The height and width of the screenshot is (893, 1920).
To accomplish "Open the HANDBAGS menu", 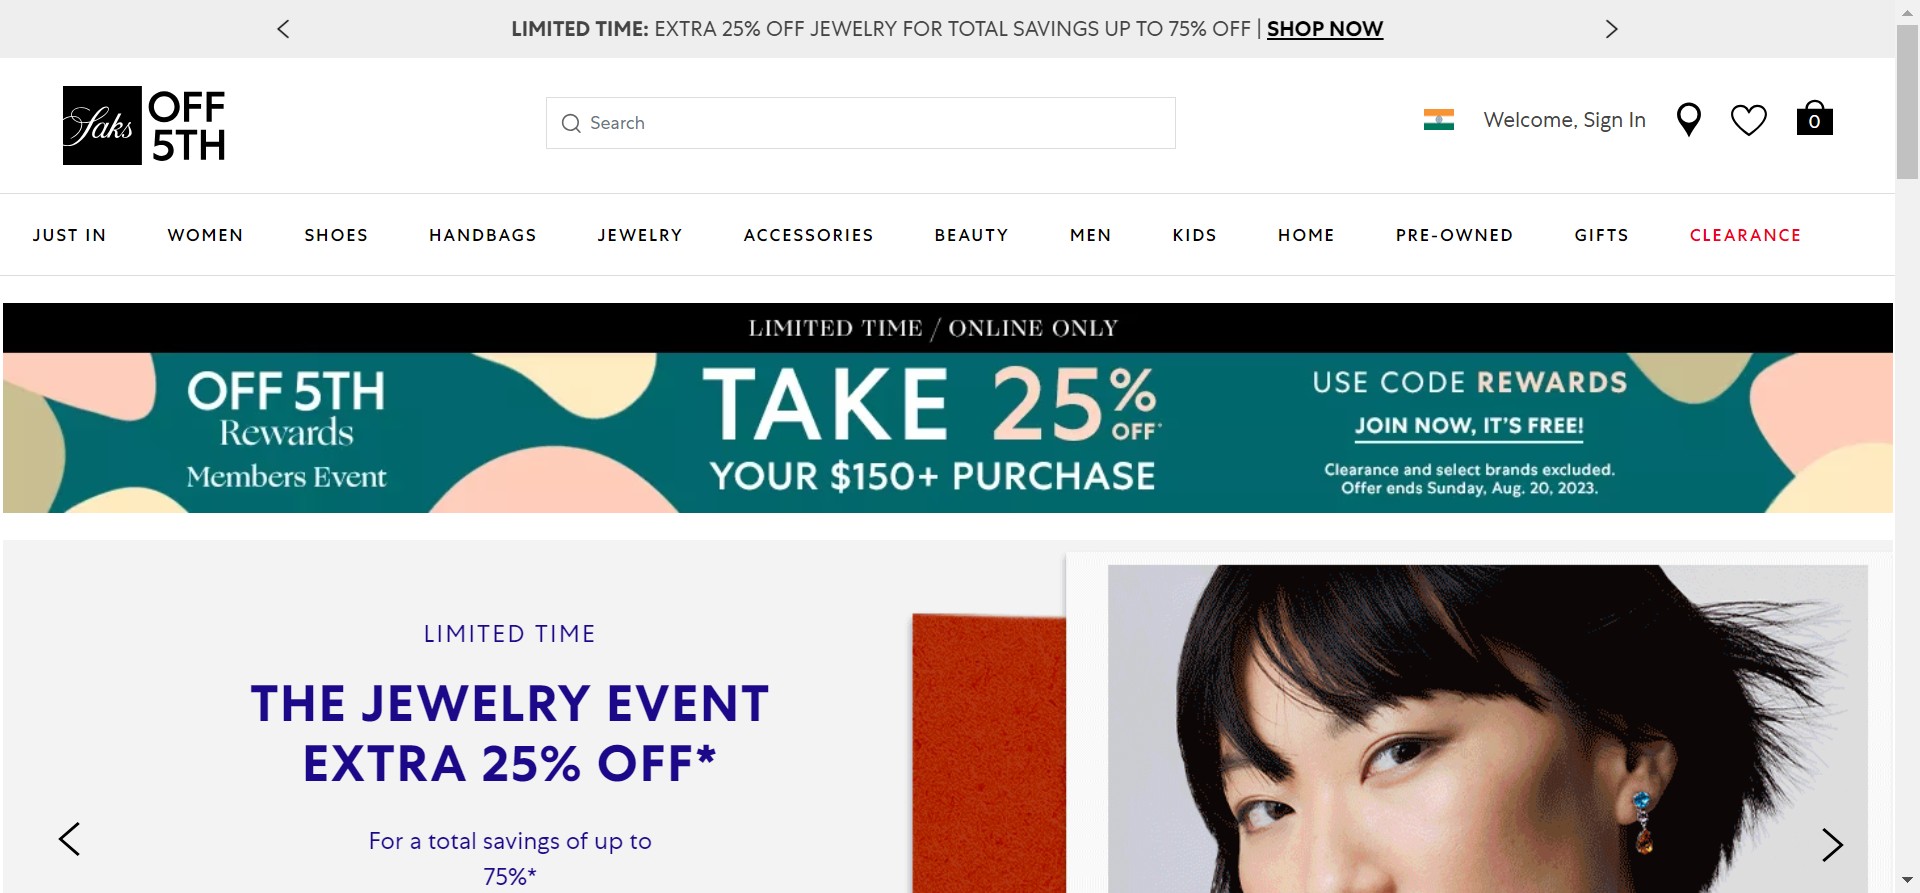I will click(483, 235).
